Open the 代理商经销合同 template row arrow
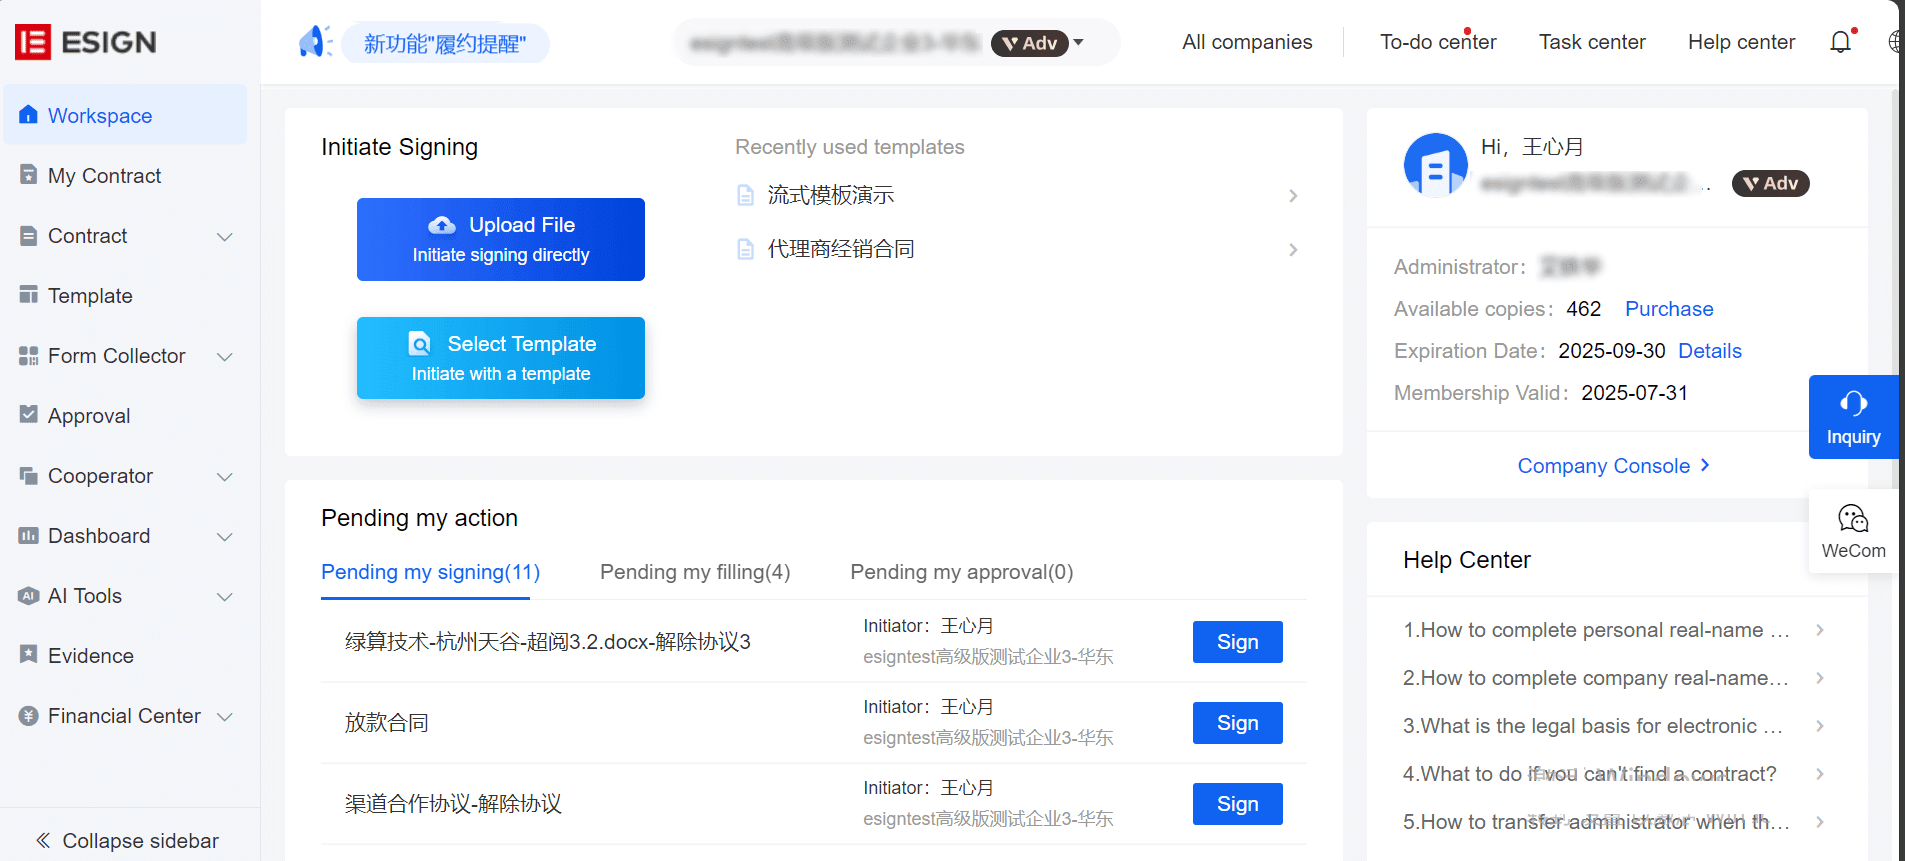Viewport: 1905px width, 861px height. [x=1293, y=249]
